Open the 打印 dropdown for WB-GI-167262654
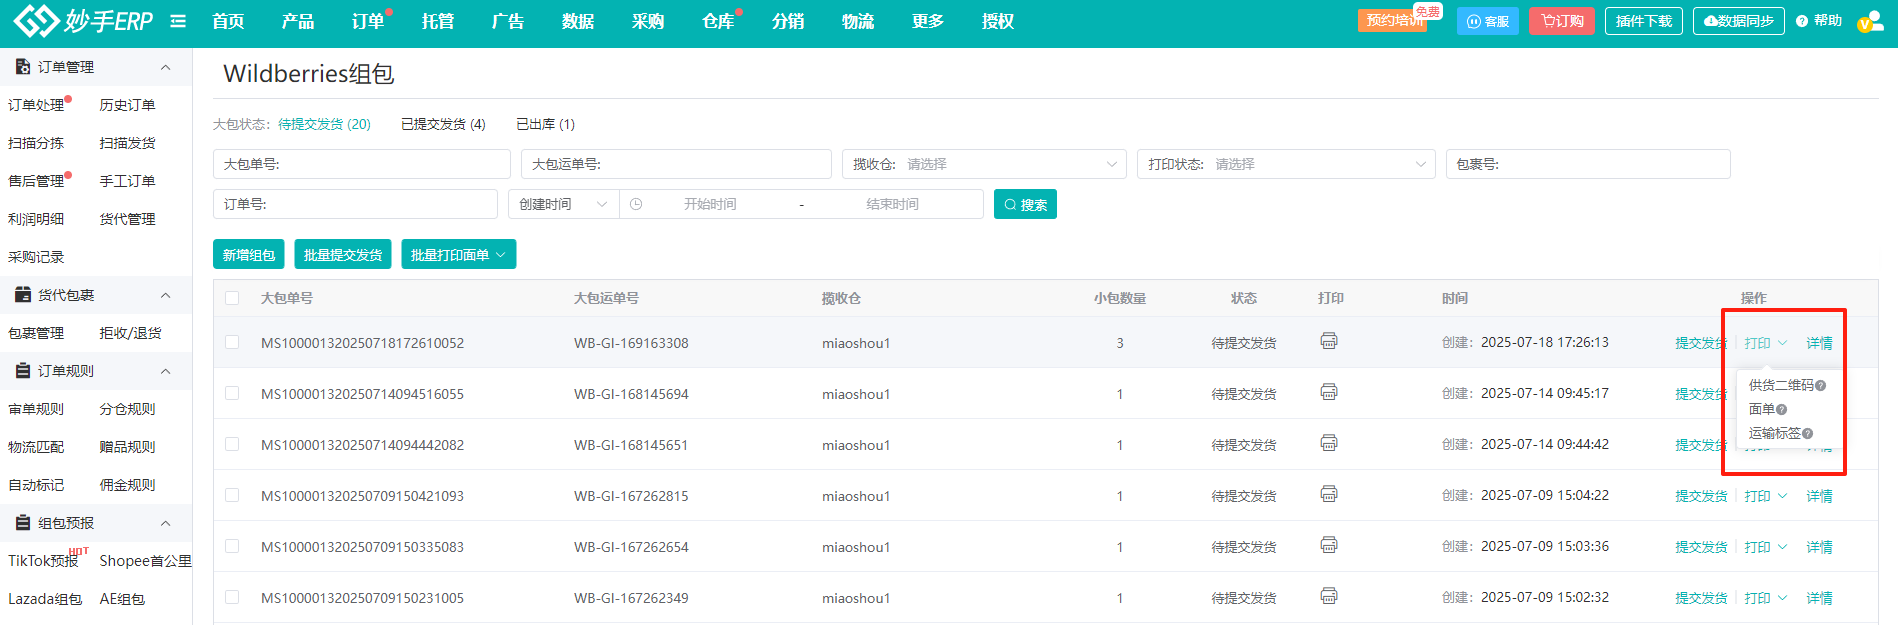Image resolution: width=1898 pixels, height=625 pixels. (x=1765, y=547)
